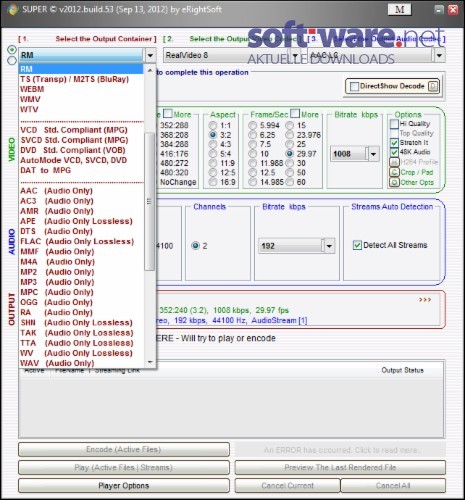Set frame rate to 23.976
The height and width of the screenshot is (500, 465).
tap(290, 135)
